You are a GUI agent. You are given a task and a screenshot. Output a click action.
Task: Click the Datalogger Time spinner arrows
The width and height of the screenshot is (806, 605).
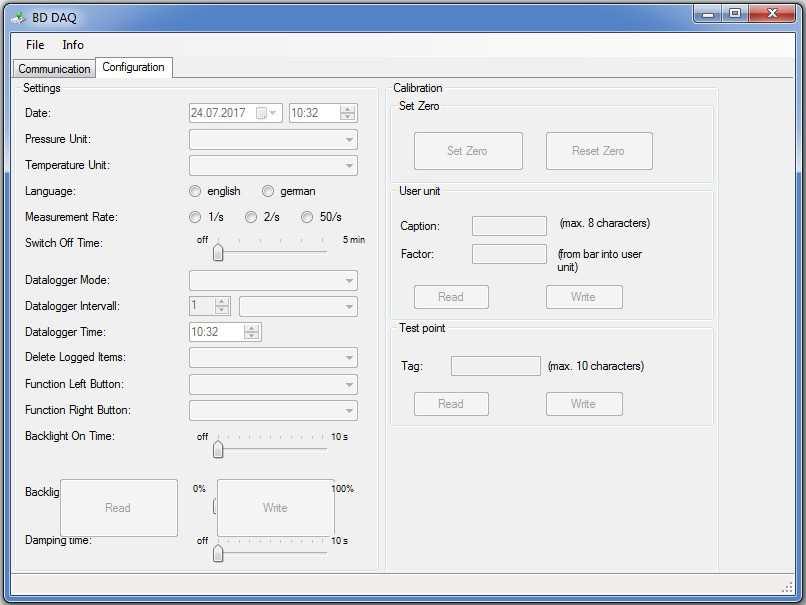pyautogui.click(x=251, y=332)
